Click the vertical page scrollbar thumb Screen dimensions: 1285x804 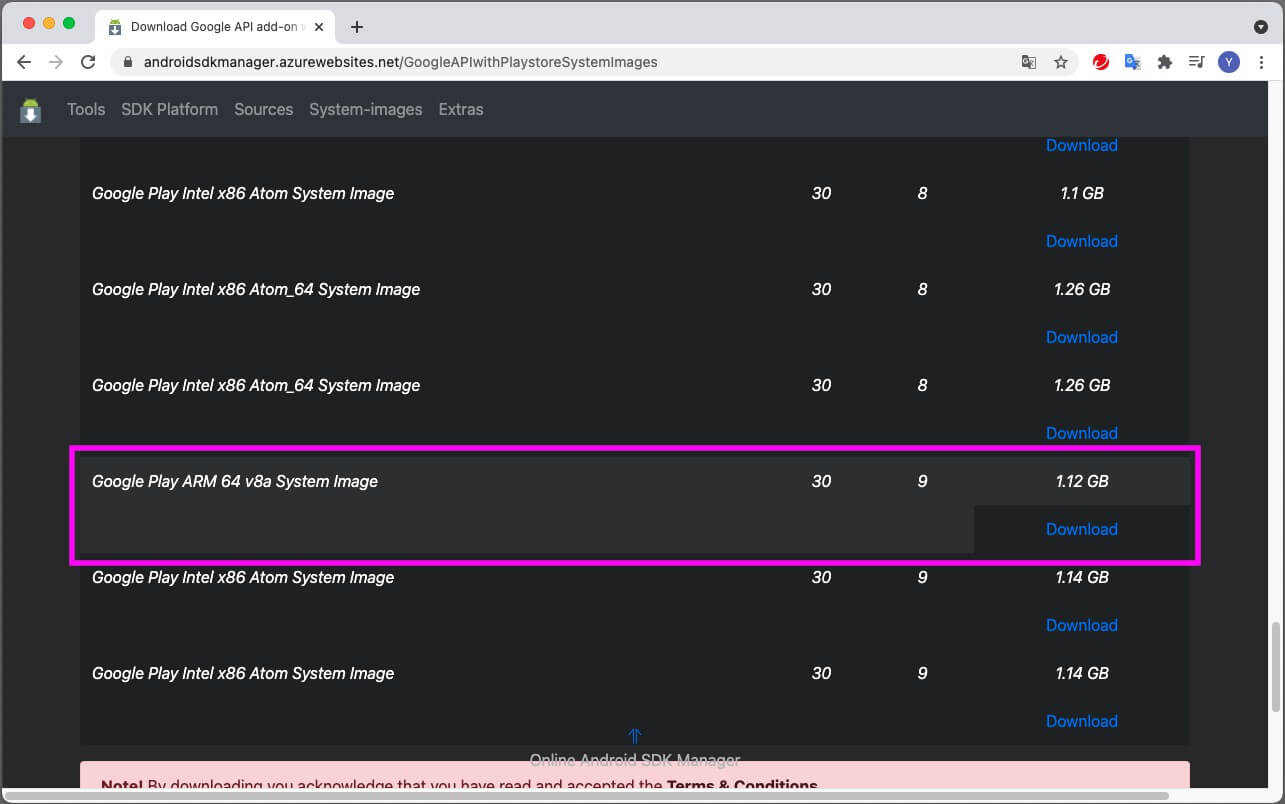pos(1275,666)
